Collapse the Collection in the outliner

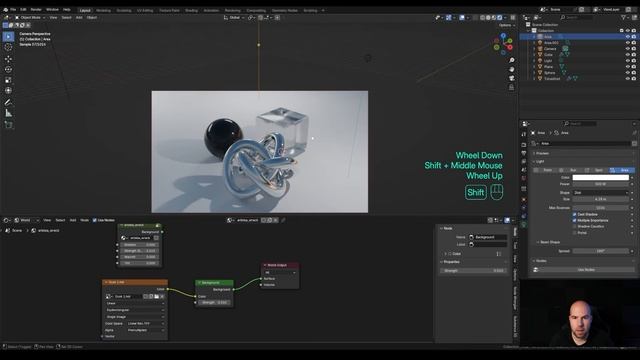pos(529,31)
